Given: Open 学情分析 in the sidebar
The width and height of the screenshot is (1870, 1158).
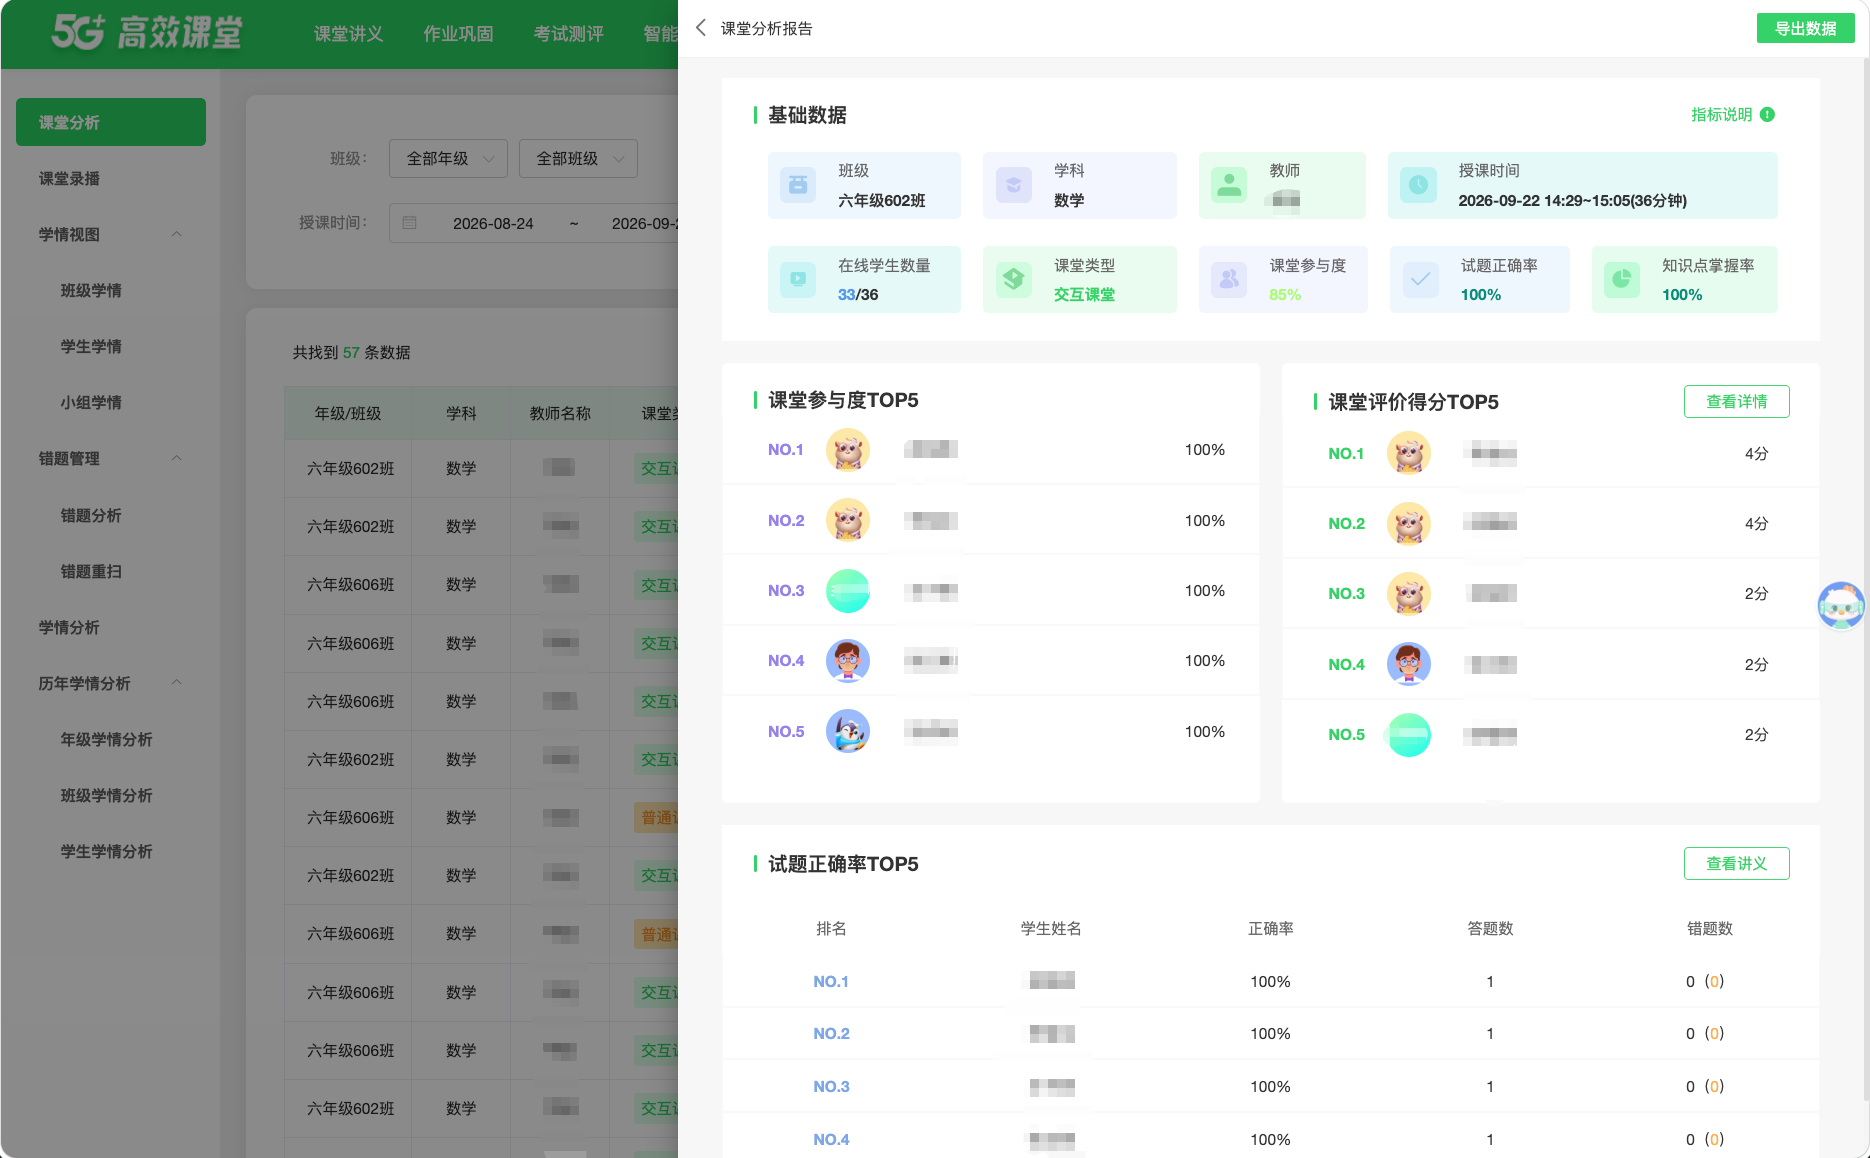Looking at the screenshot, I should pos(69,627).
